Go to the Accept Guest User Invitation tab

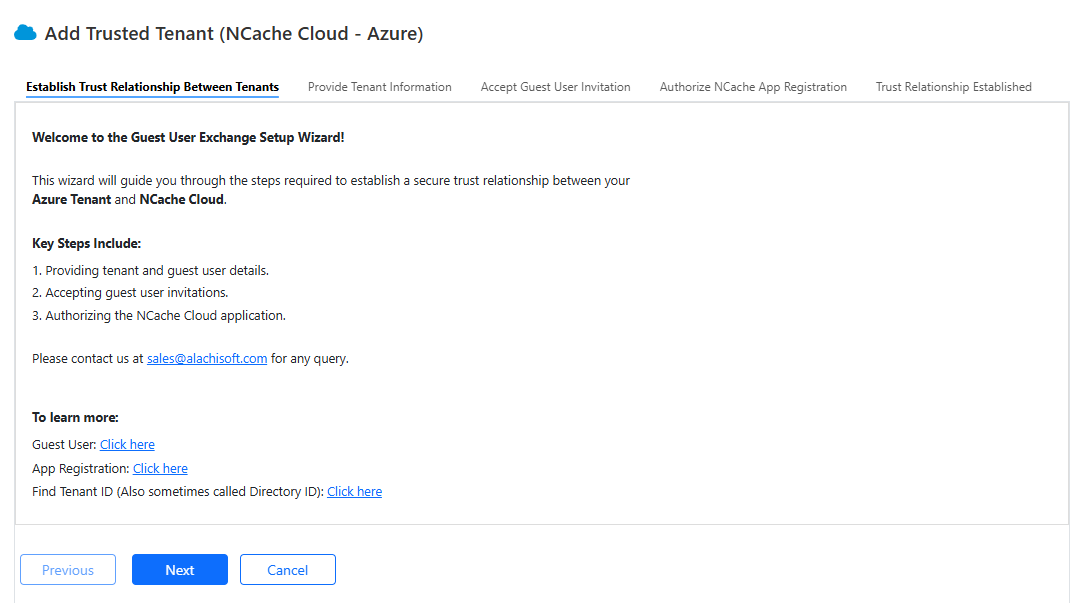coord(555,87)
